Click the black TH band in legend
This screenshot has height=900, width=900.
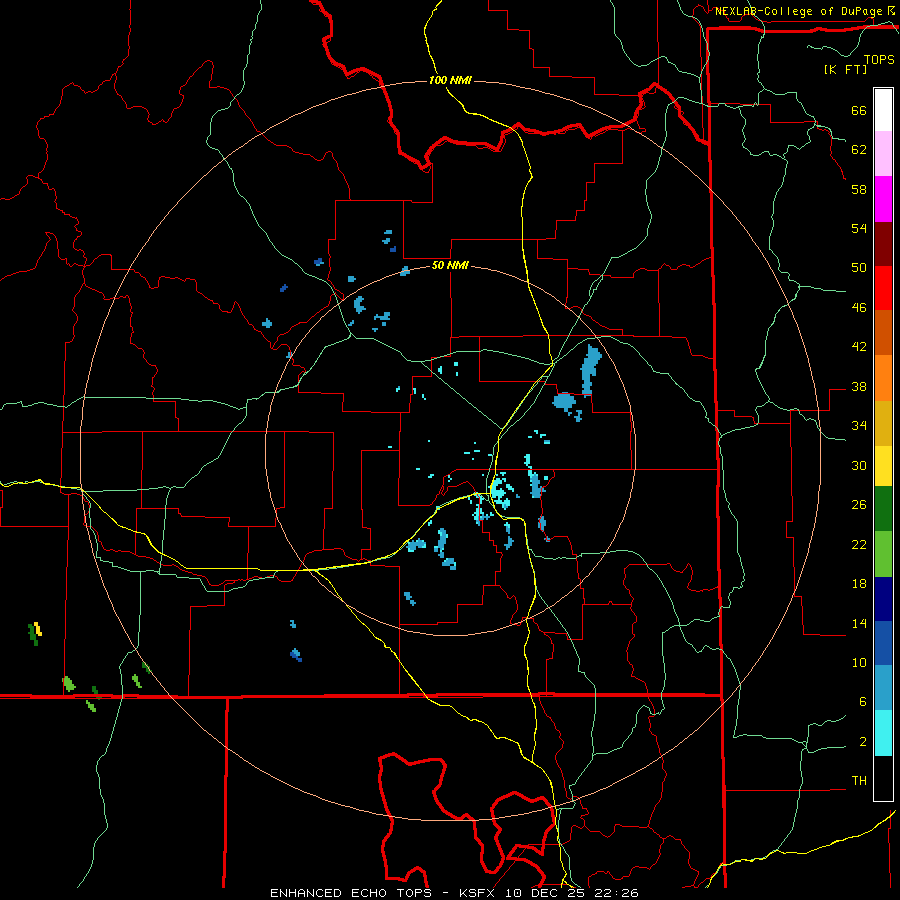pos(883,778)
